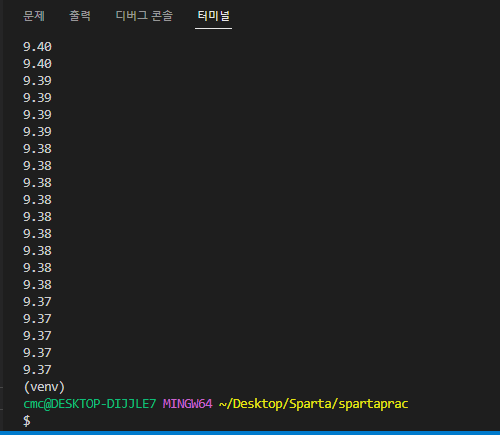The width and height of the screenshot is (500, 435).
Task: Click the cmc@DESKTOP-DIJJLE7 prompt text
Action: (90, 404)
